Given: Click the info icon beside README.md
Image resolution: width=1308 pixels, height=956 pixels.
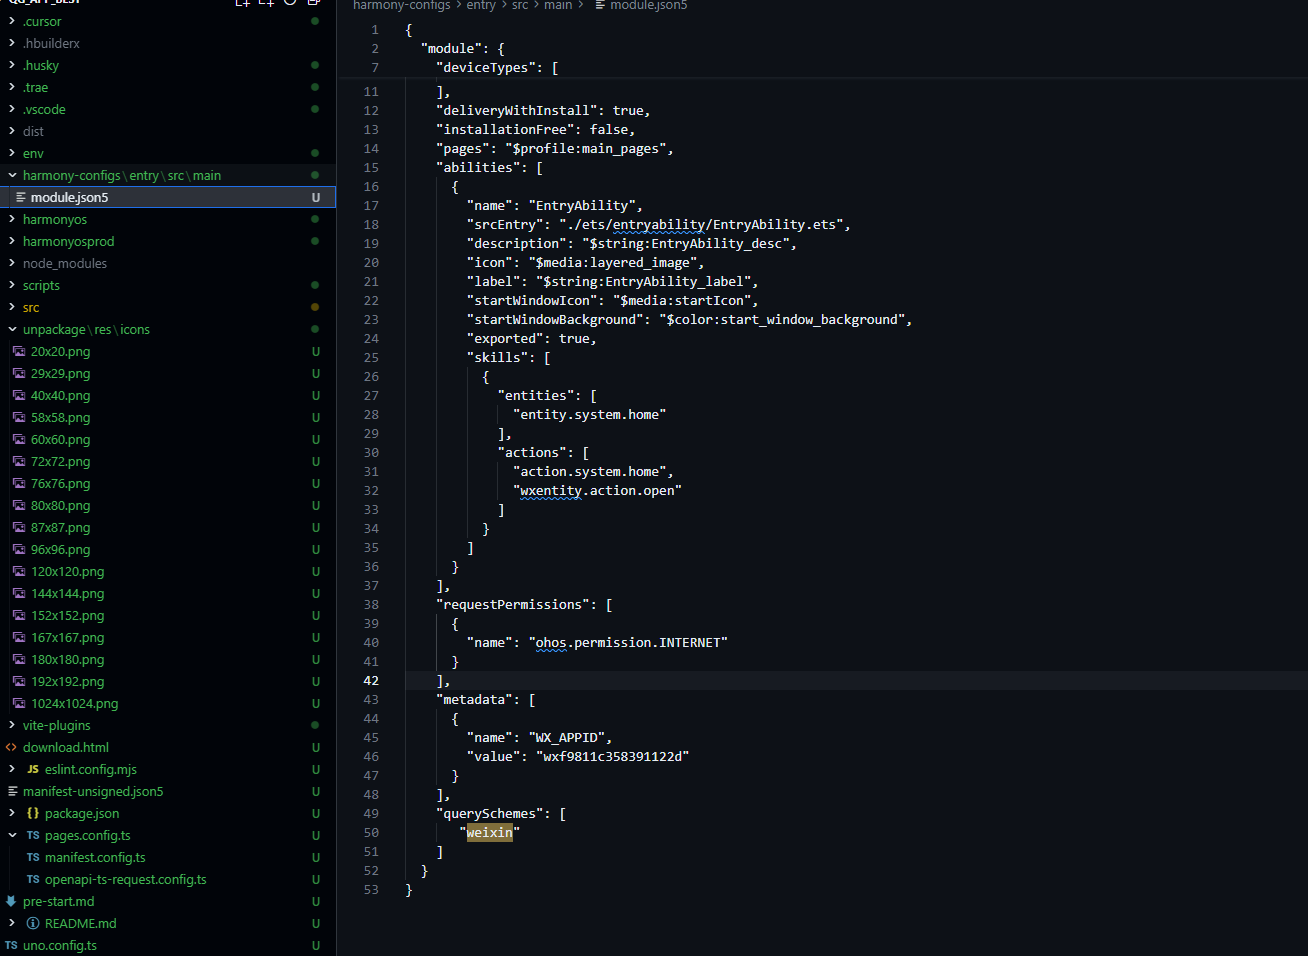Looking at the screenshot, I should [x=33, y=923].
